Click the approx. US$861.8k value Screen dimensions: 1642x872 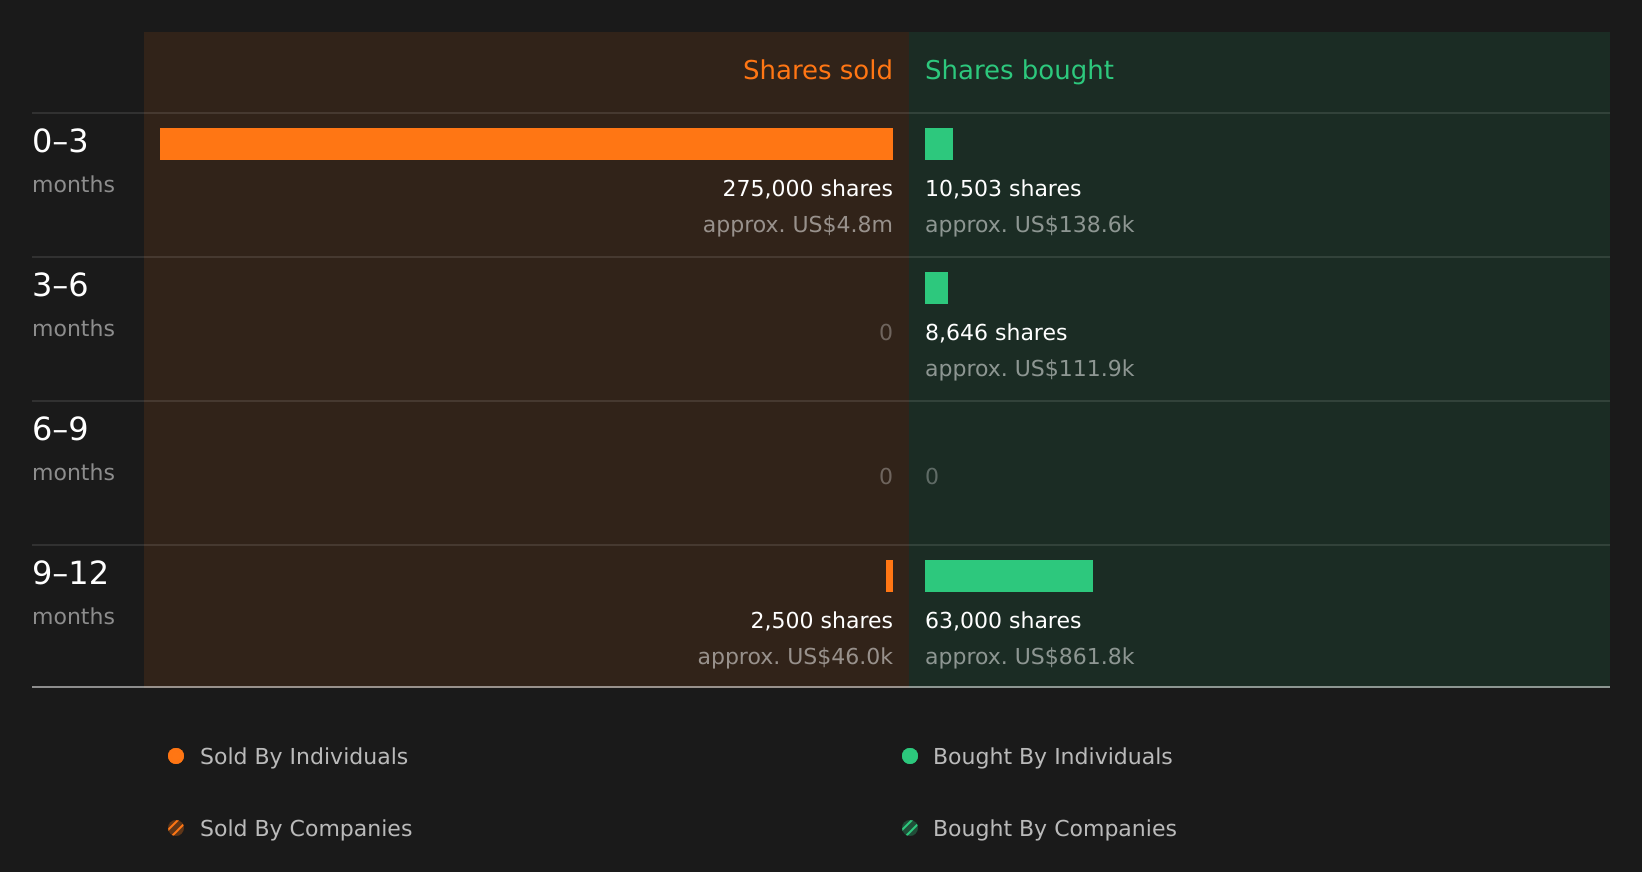(x=1030, y=657)
